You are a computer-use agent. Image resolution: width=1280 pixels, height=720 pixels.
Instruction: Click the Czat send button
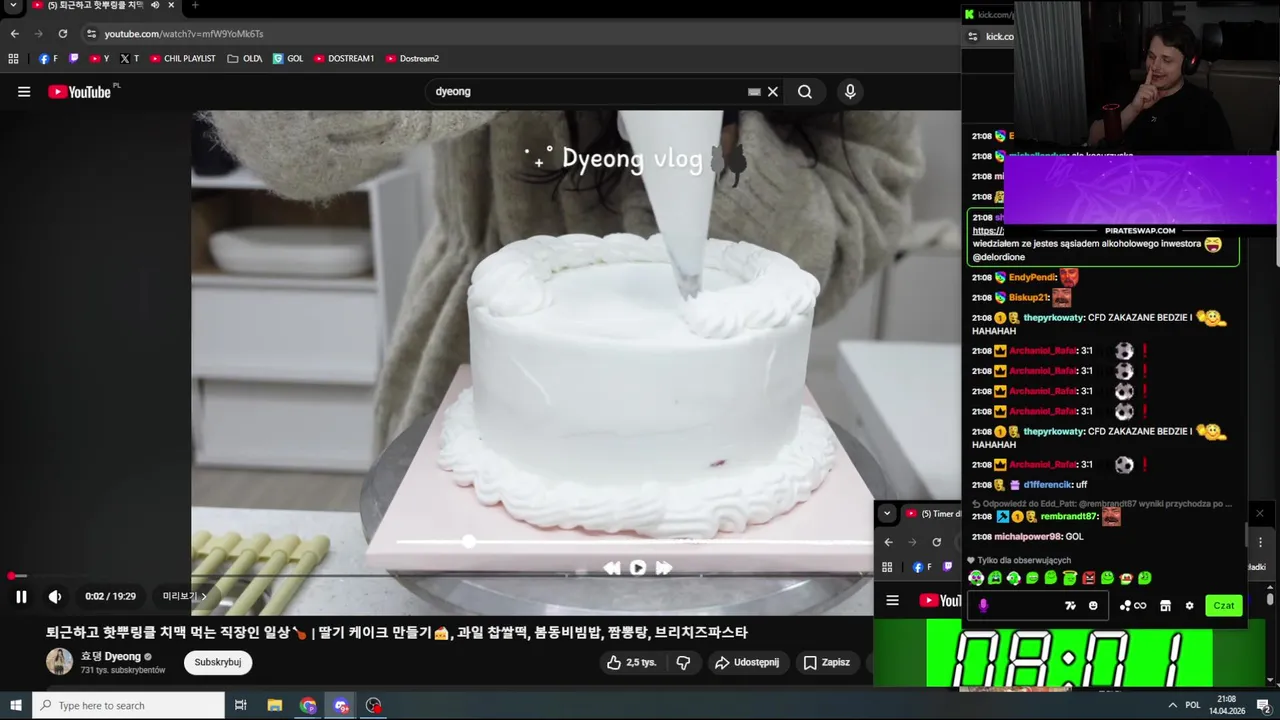(x=1224, y=606)
